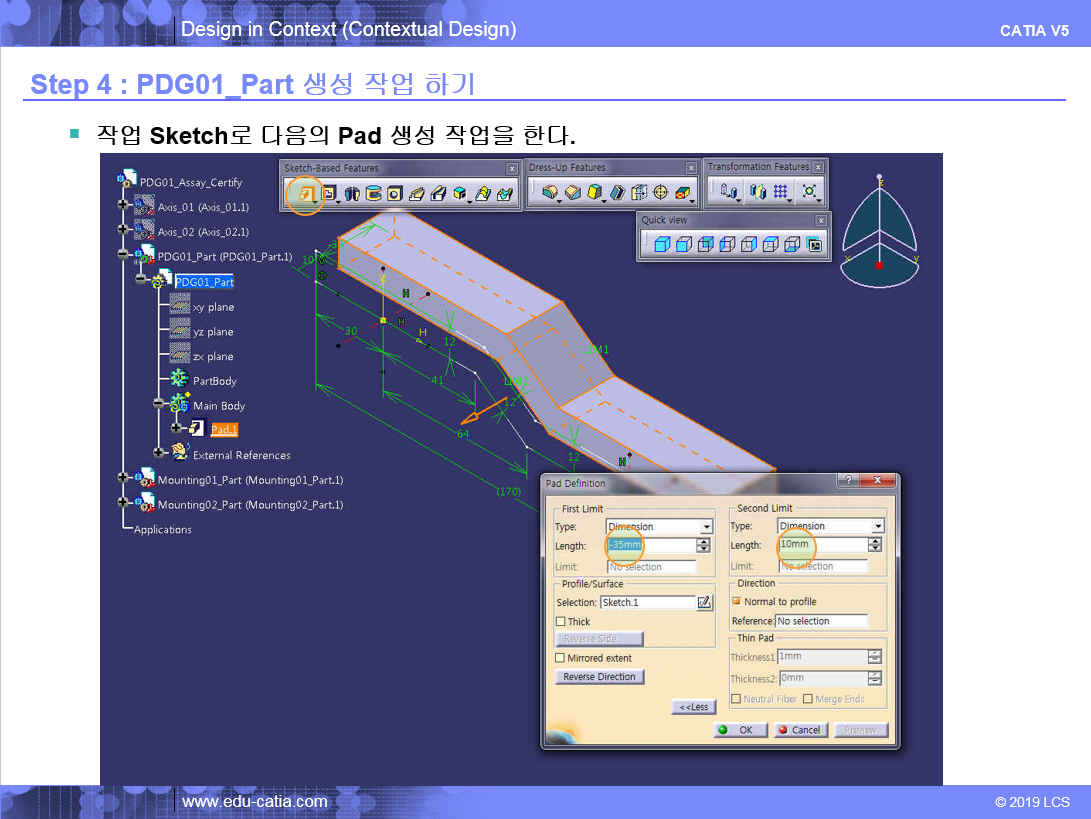Select the Mirror transformation tool
The height and width of the screenshot is (819, 1091).
[758, 192]
